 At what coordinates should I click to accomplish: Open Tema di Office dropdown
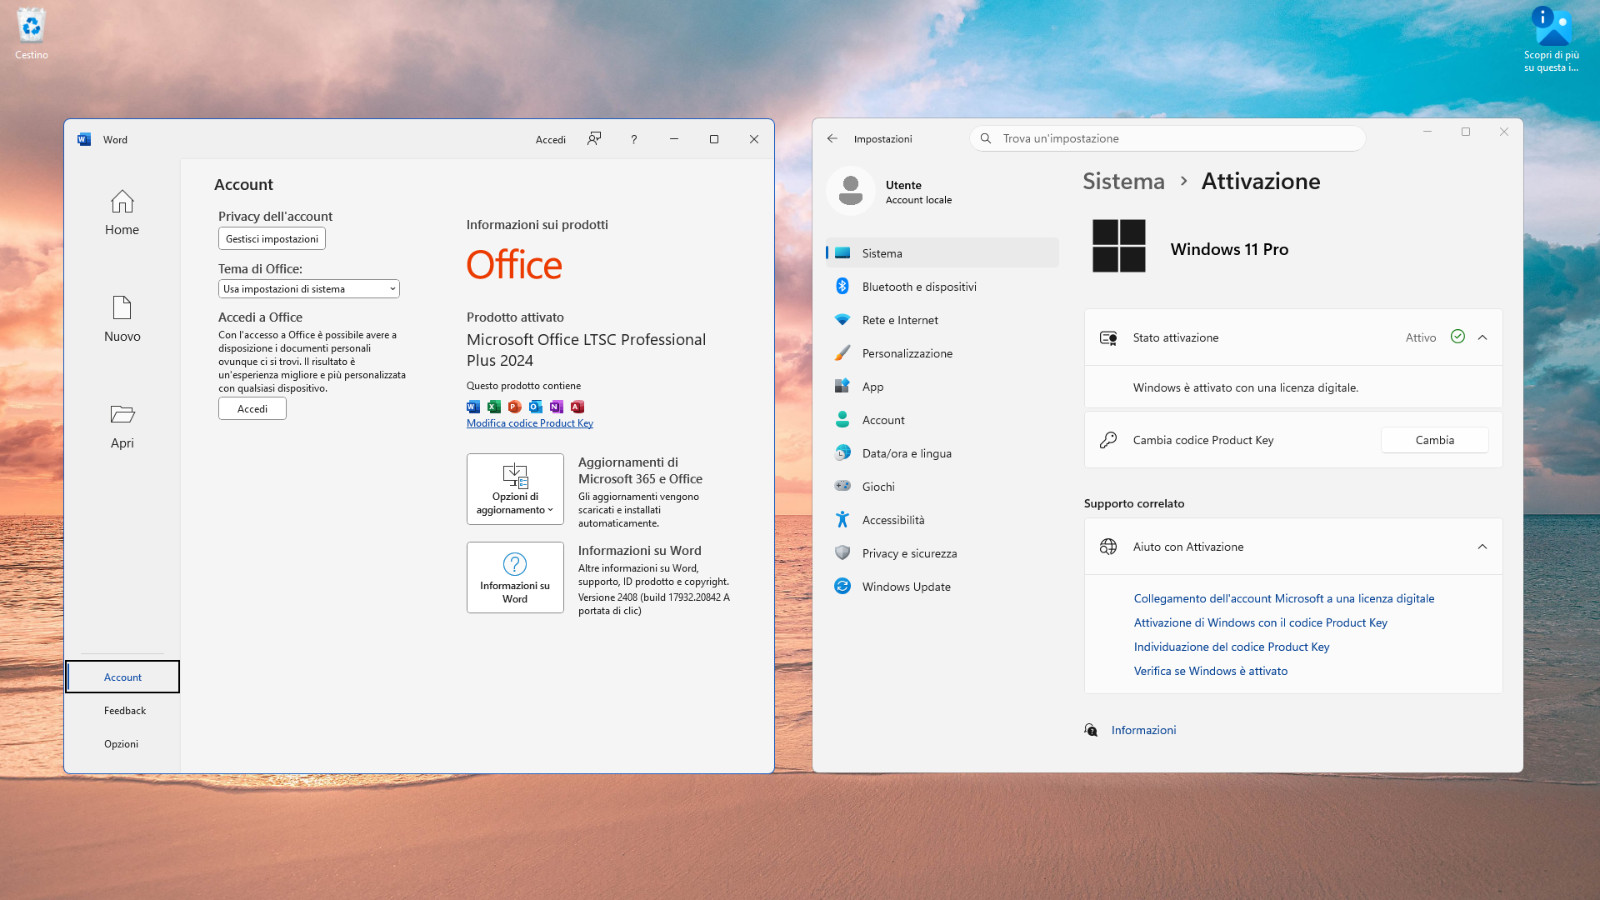tap(309, 289)
